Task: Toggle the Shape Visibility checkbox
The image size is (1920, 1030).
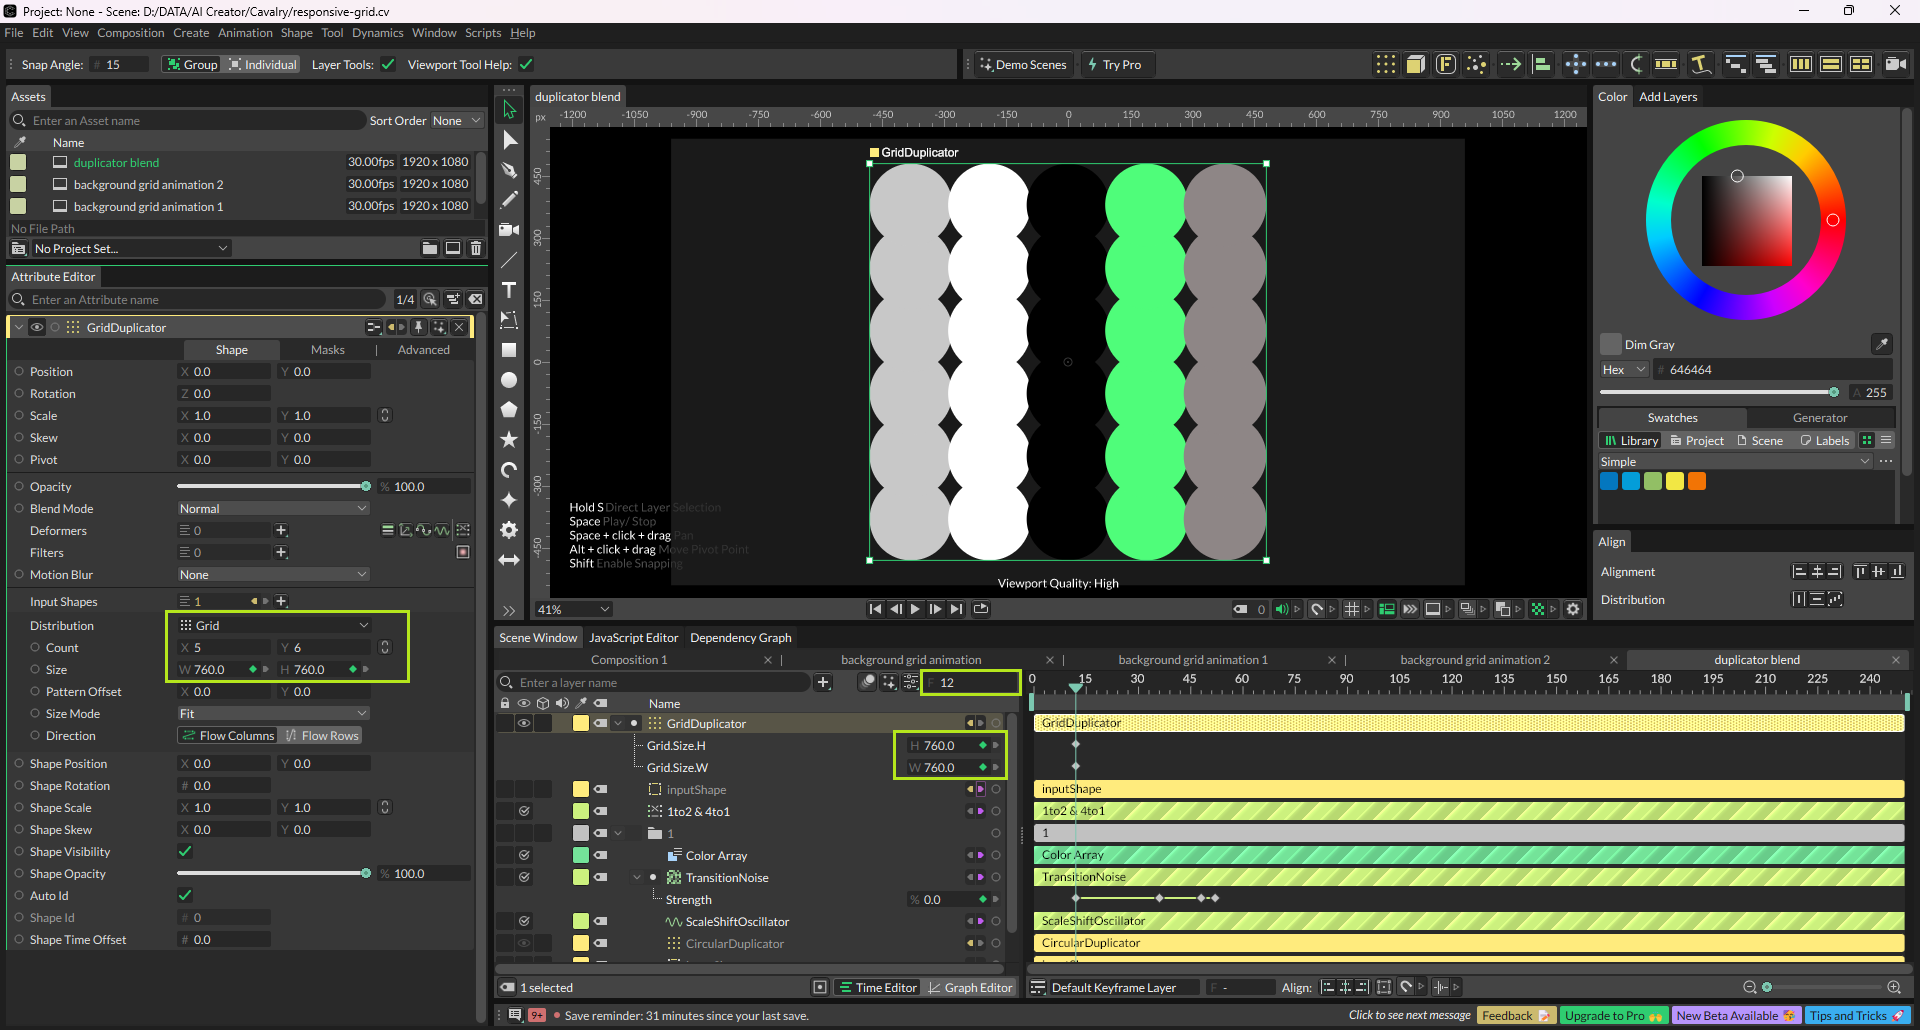Action: pos(185,851)
